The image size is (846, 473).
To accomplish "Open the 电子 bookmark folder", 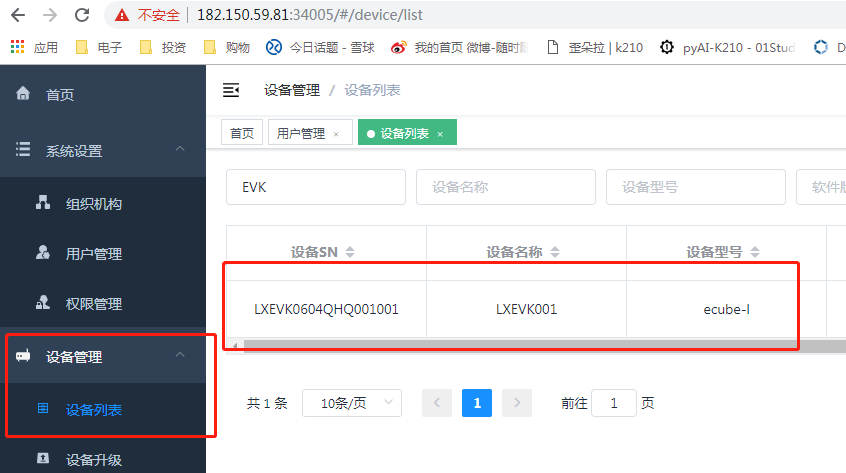I will pyautogui.click(x=99, y=47).
